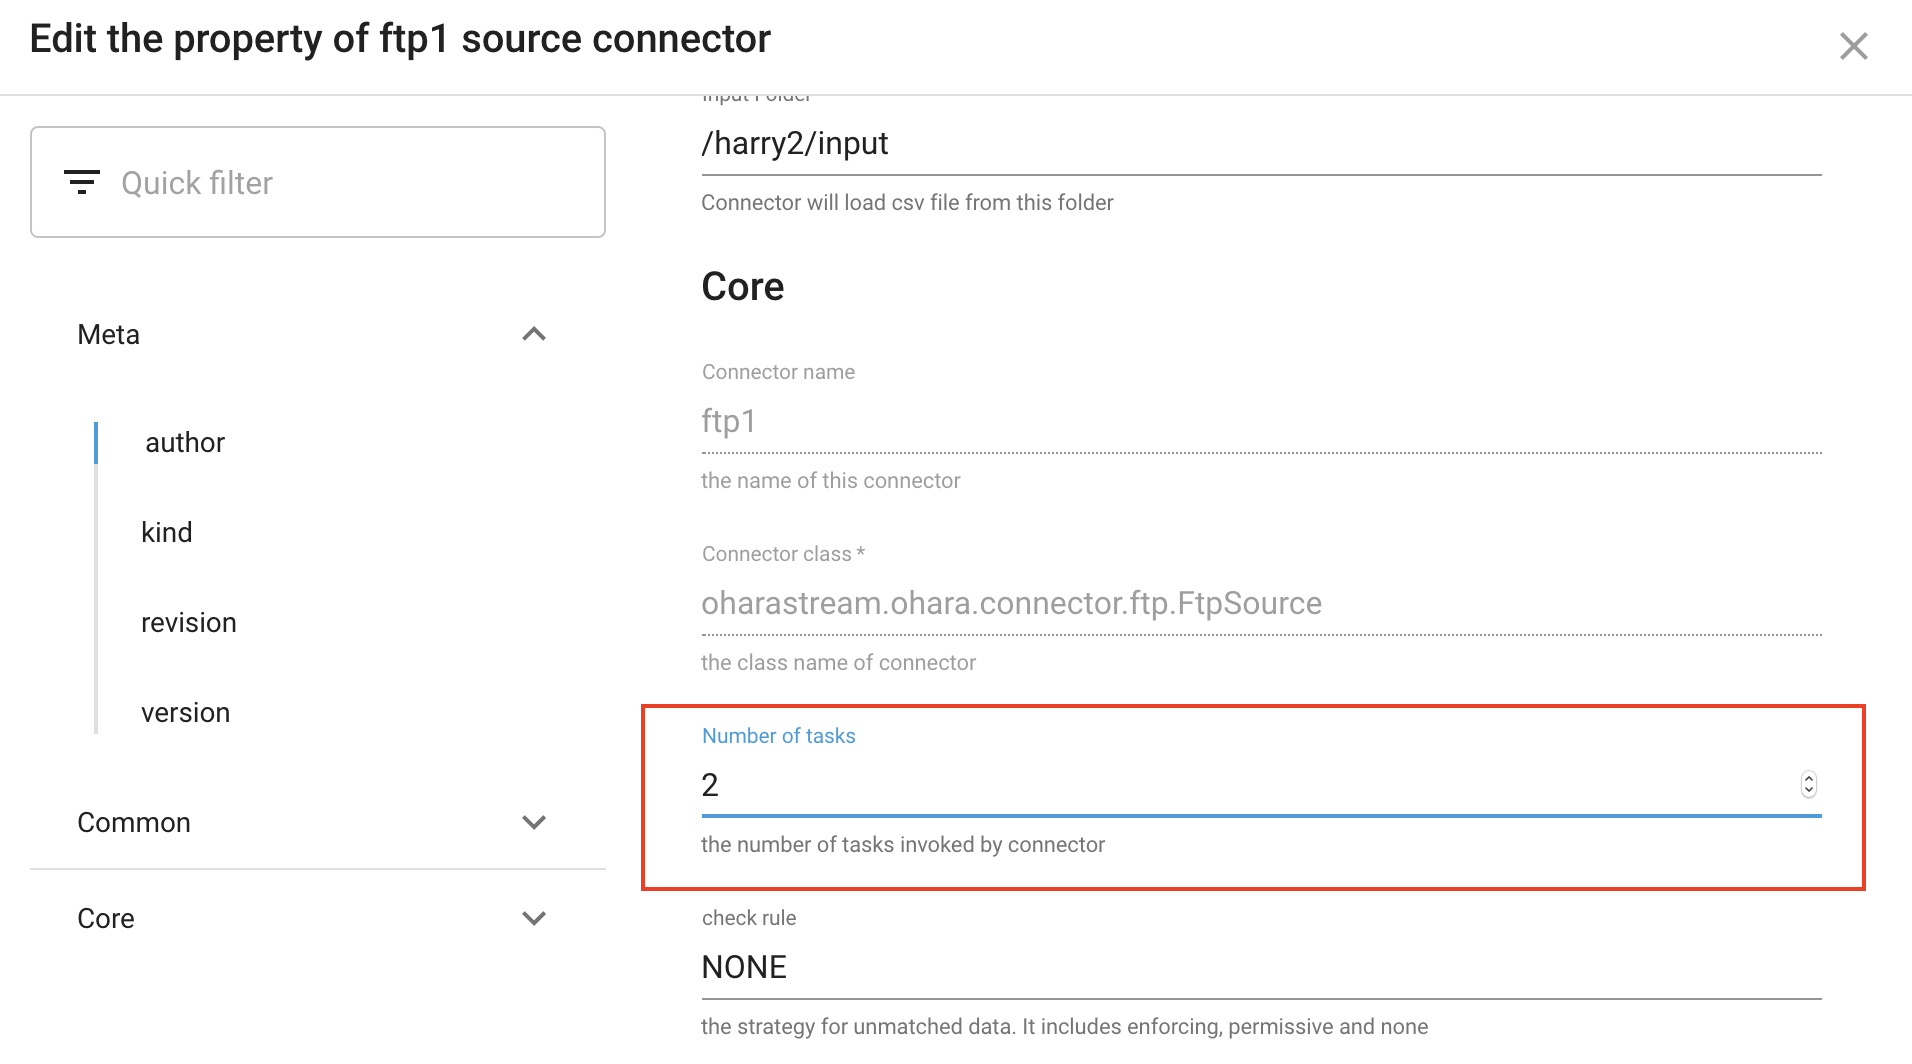Click 'the class name of connector' helper text

coord(838,663)
